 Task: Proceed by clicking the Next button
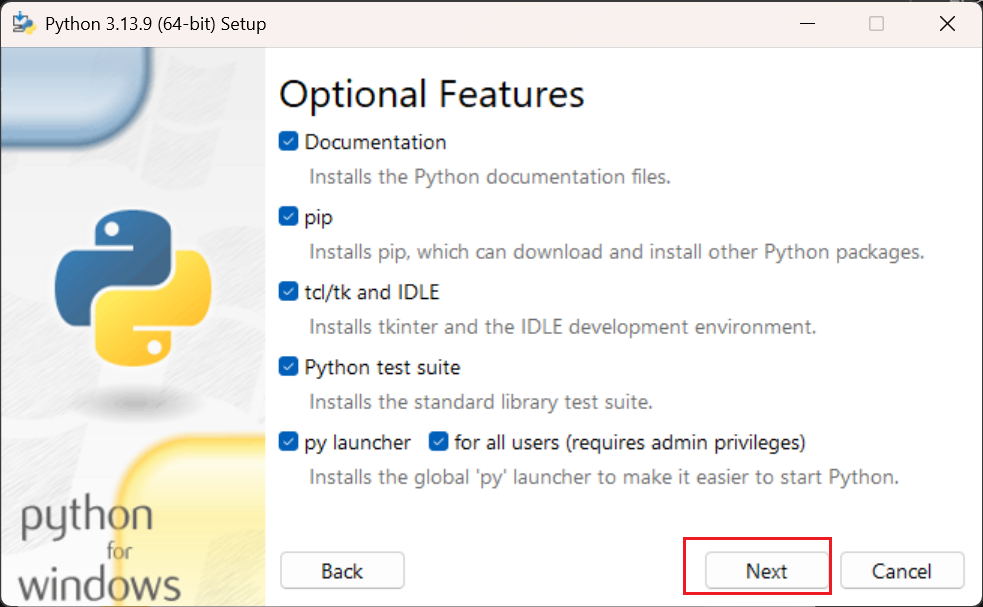pos(767,571)
